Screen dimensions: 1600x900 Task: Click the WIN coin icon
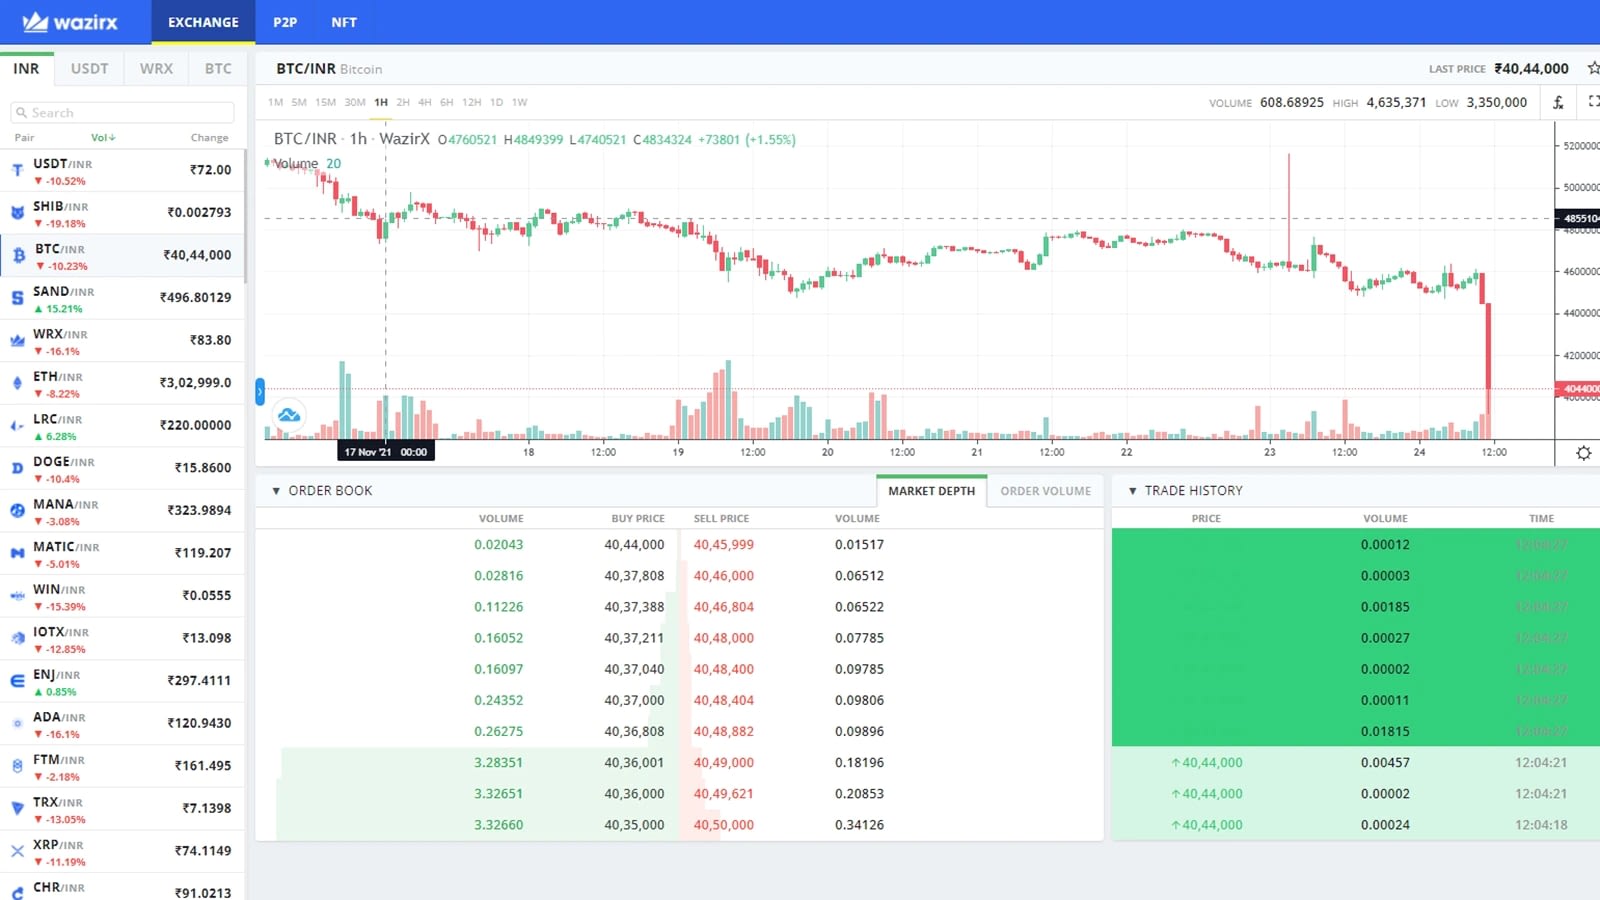coord(17,596)
